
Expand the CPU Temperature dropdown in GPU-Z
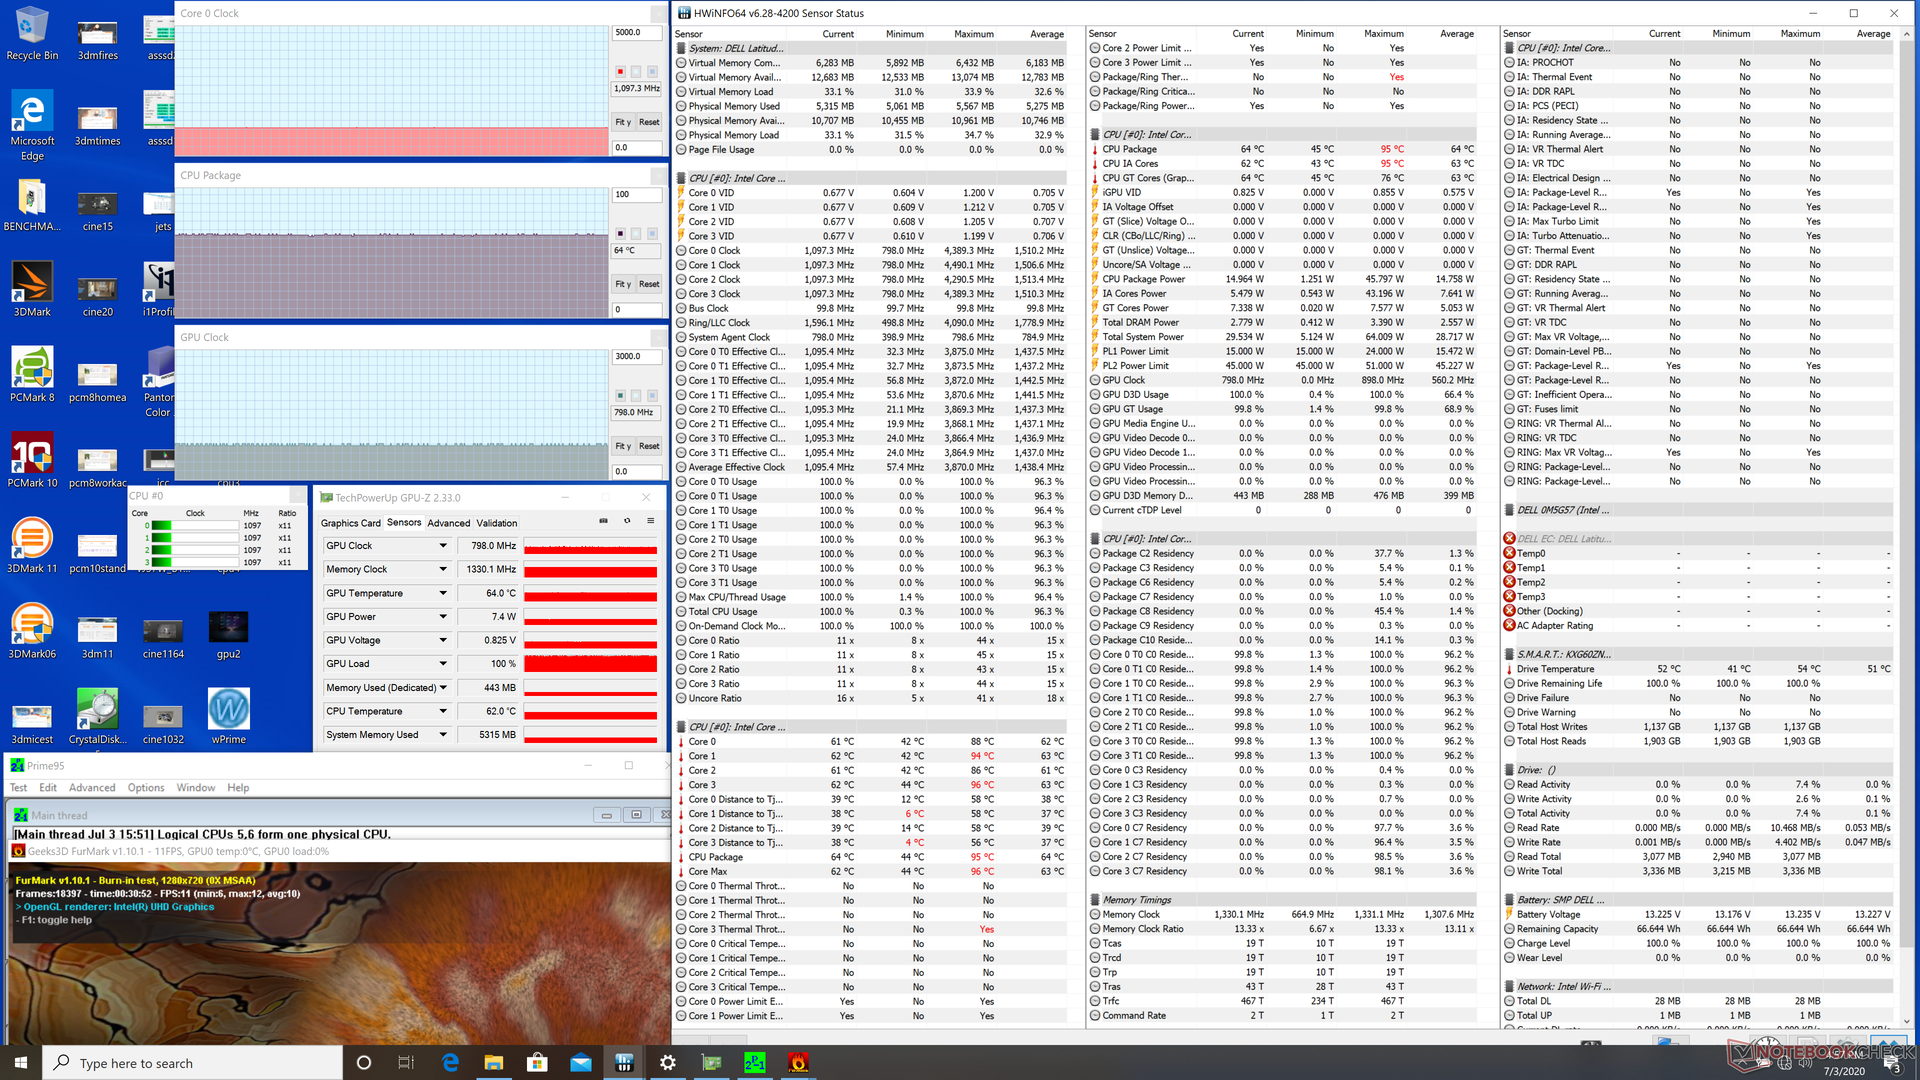[443, 711]
